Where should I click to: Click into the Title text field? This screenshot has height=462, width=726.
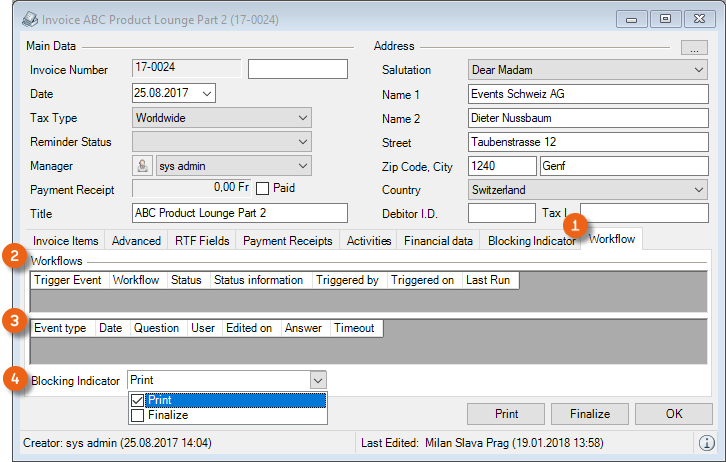pyautogui.click(x=239, y=213)
